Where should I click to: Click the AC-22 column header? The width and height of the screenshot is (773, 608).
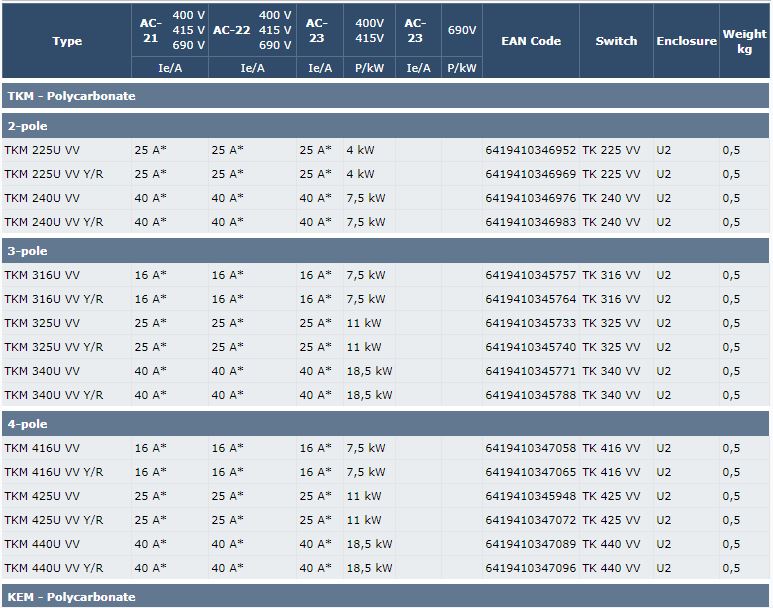pyautogui.click(x=231, y=30)
